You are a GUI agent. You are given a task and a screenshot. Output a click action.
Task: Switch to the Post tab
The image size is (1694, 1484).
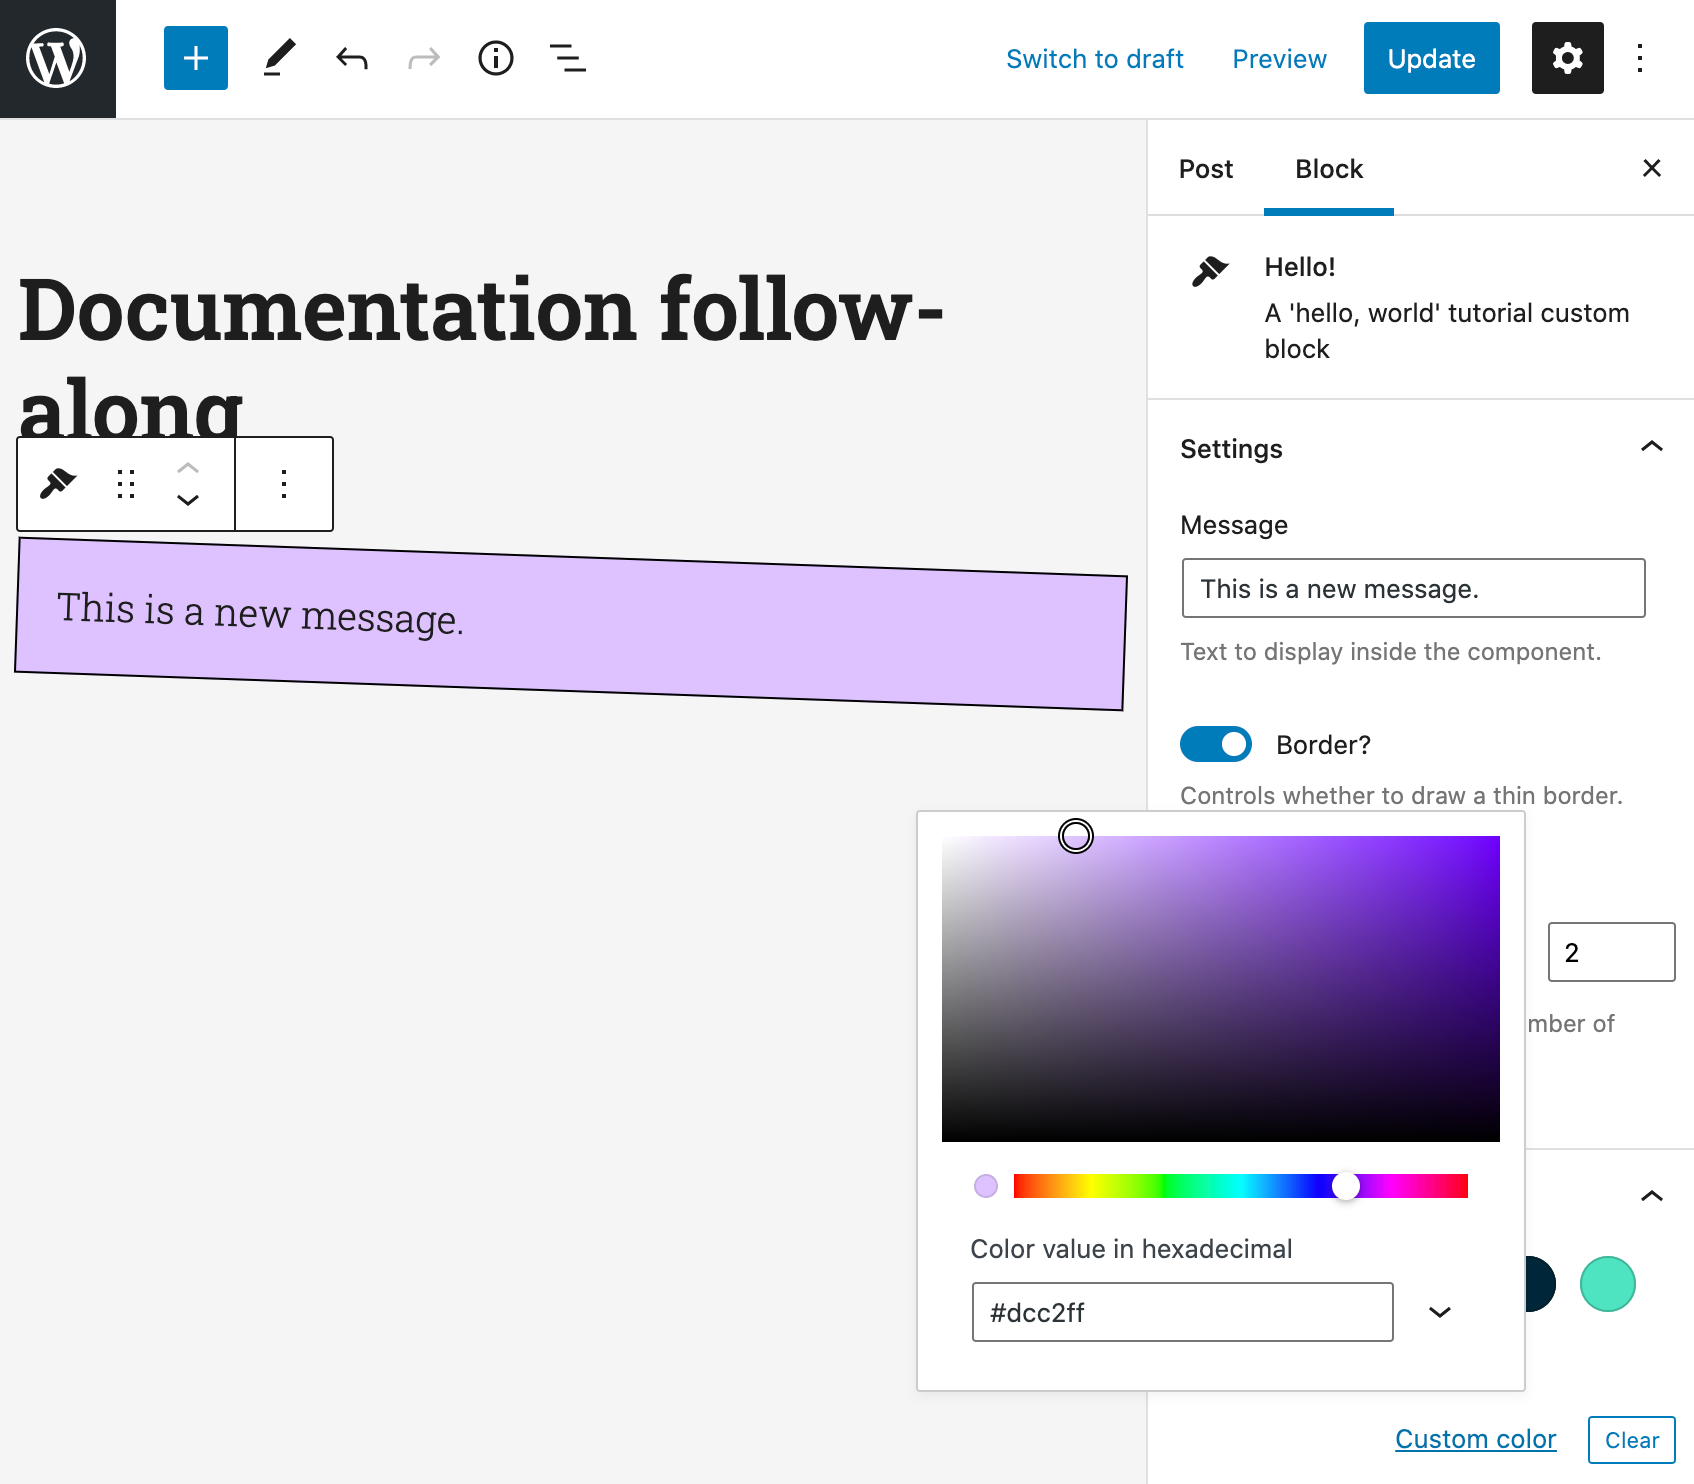click(x=1206, y=169)
